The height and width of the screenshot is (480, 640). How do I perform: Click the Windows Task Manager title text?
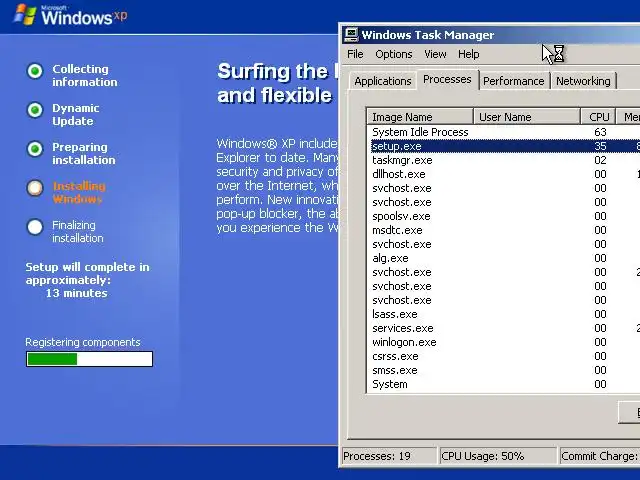pos(427,35)
